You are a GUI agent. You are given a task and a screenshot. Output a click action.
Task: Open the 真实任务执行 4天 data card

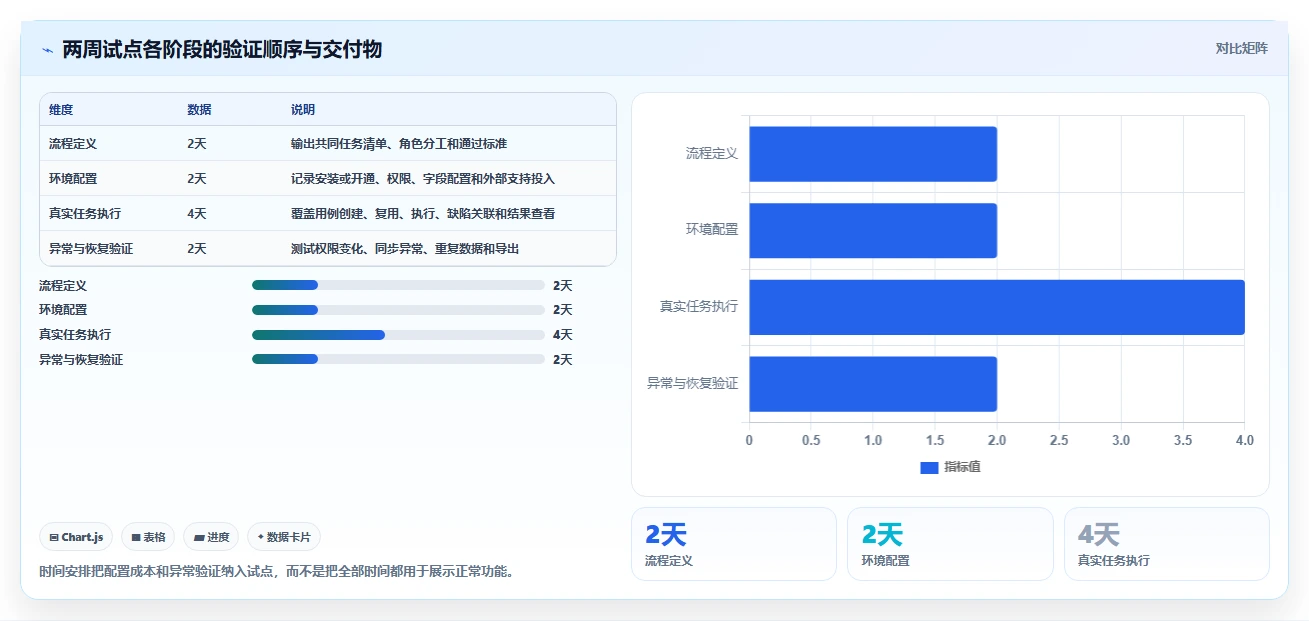pos(1166,544)
